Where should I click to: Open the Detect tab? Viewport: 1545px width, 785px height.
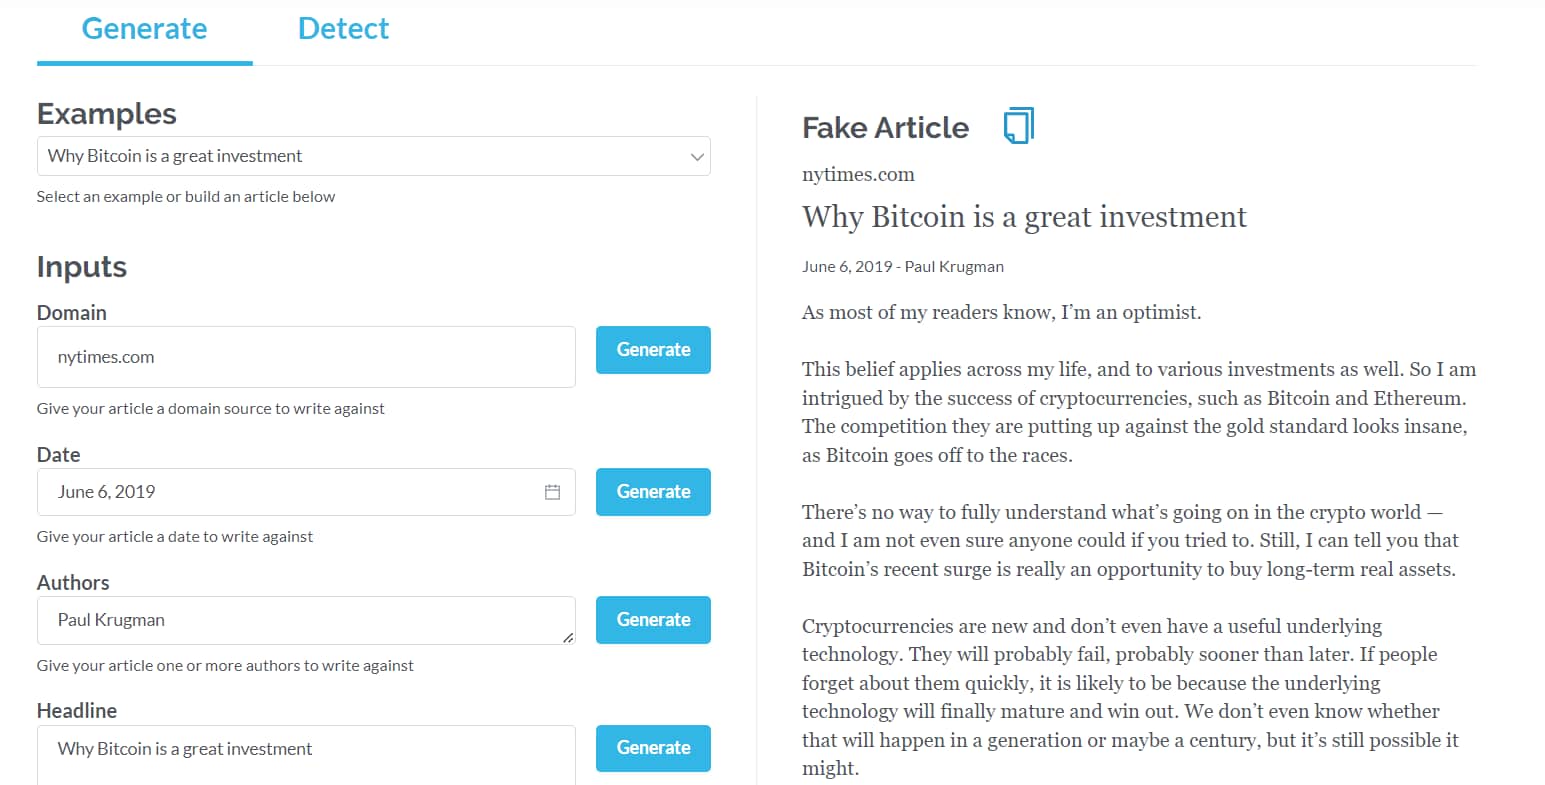pyautogui.click(x=343, y=29)
